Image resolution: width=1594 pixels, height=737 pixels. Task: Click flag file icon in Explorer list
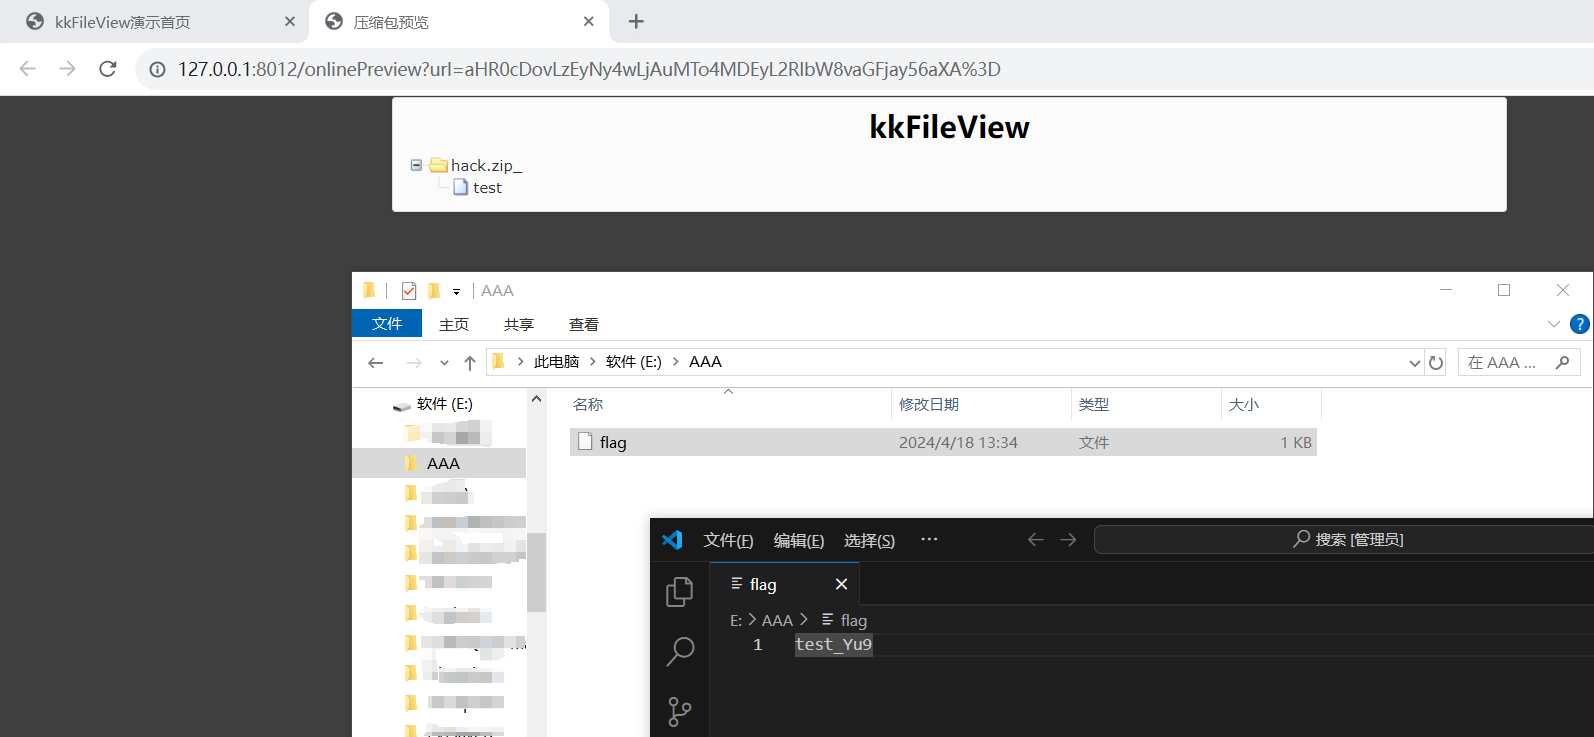586,442
